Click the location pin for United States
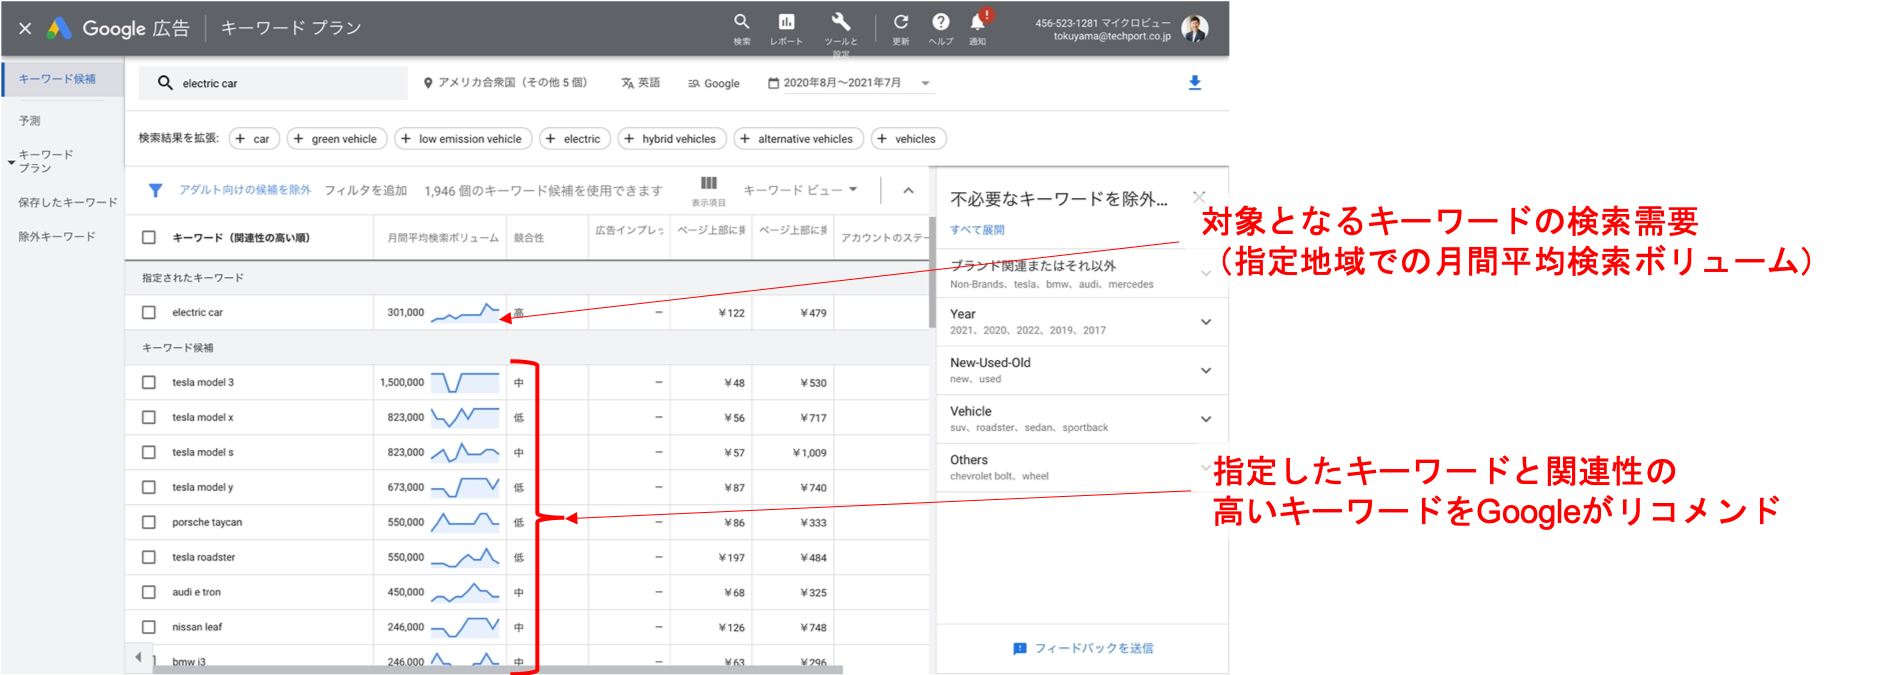Image resolution: width=1899 pixels, height=675 pixels. pyautogui.click(x=428, y=83)
